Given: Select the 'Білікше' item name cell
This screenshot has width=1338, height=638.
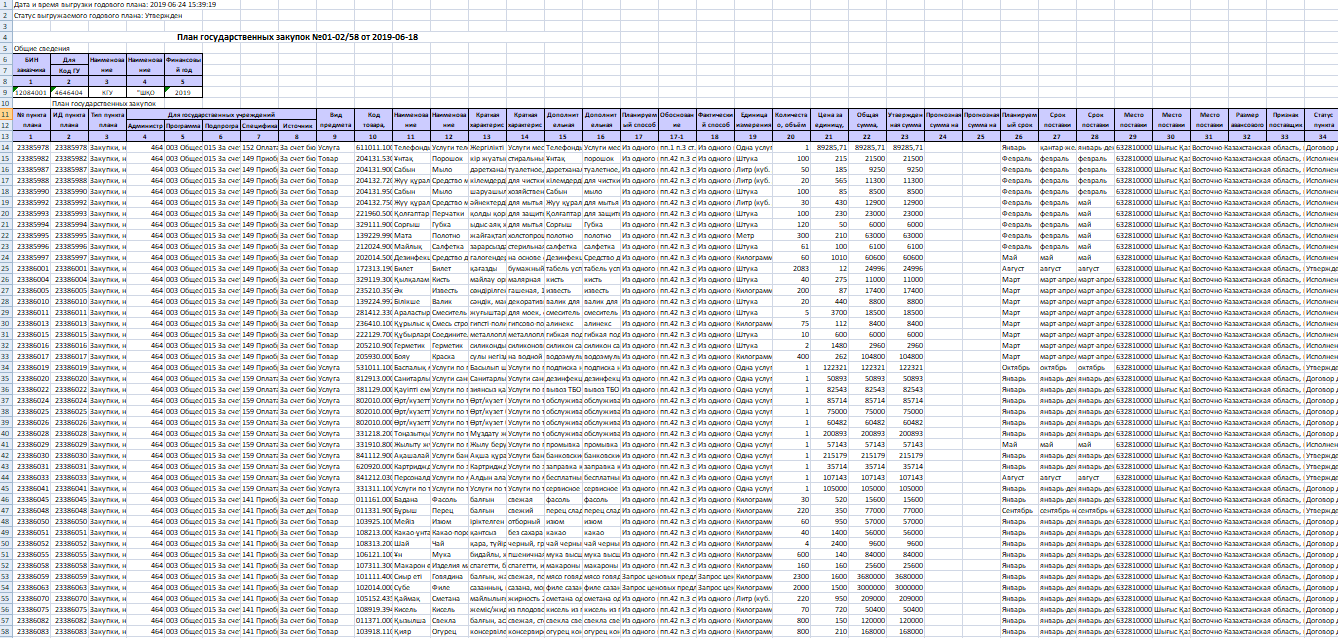Looking at the screenshot, I should pos(411,301).
